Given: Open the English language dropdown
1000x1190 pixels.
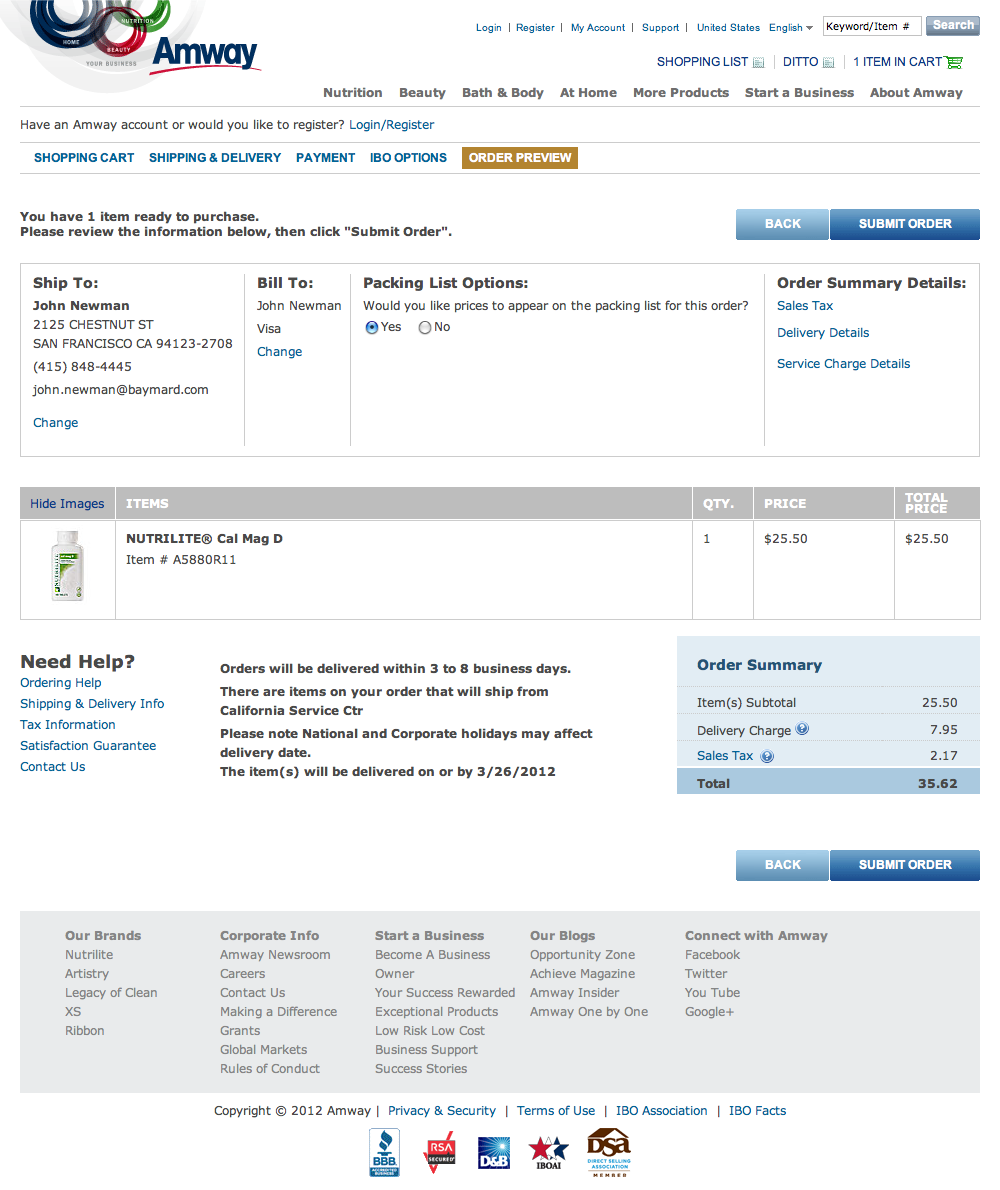Looking at the screenshot, I should (x=790, y=27).
